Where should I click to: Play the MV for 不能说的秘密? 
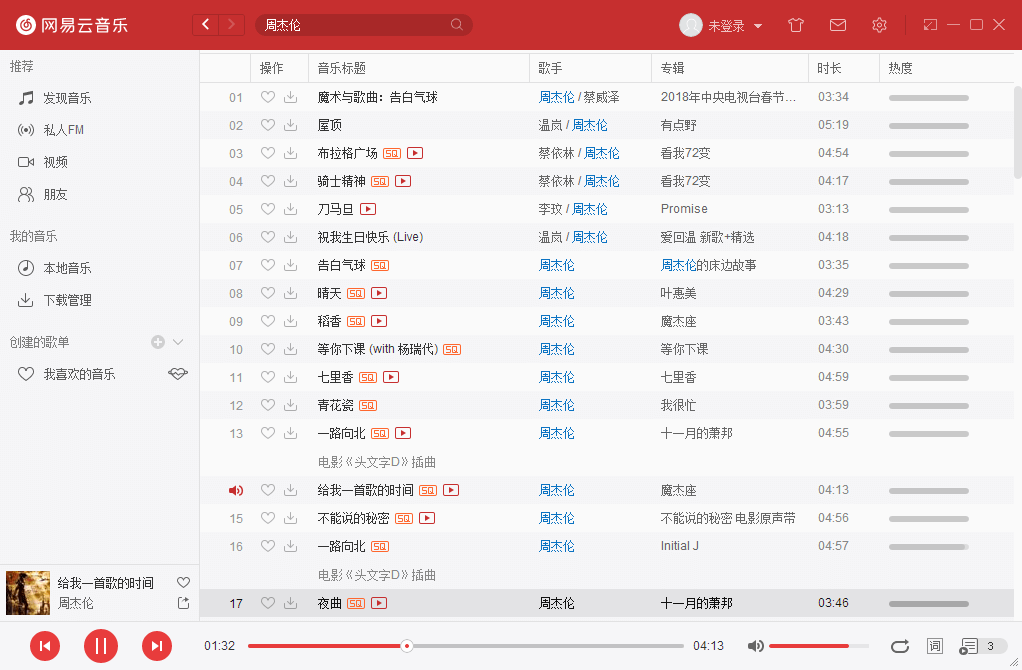(x=427, y=518)
